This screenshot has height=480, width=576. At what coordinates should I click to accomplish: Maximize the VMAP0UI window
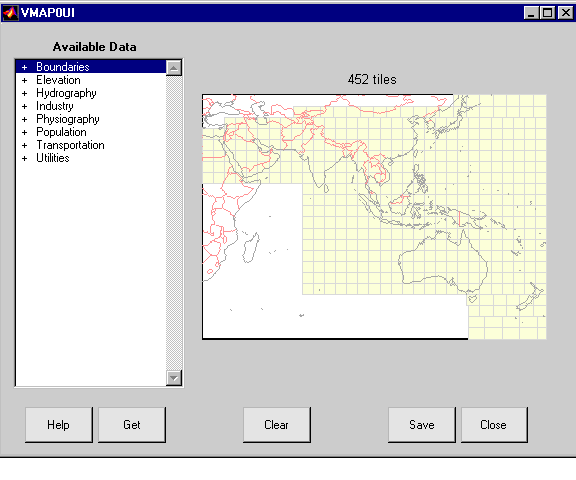547,13
